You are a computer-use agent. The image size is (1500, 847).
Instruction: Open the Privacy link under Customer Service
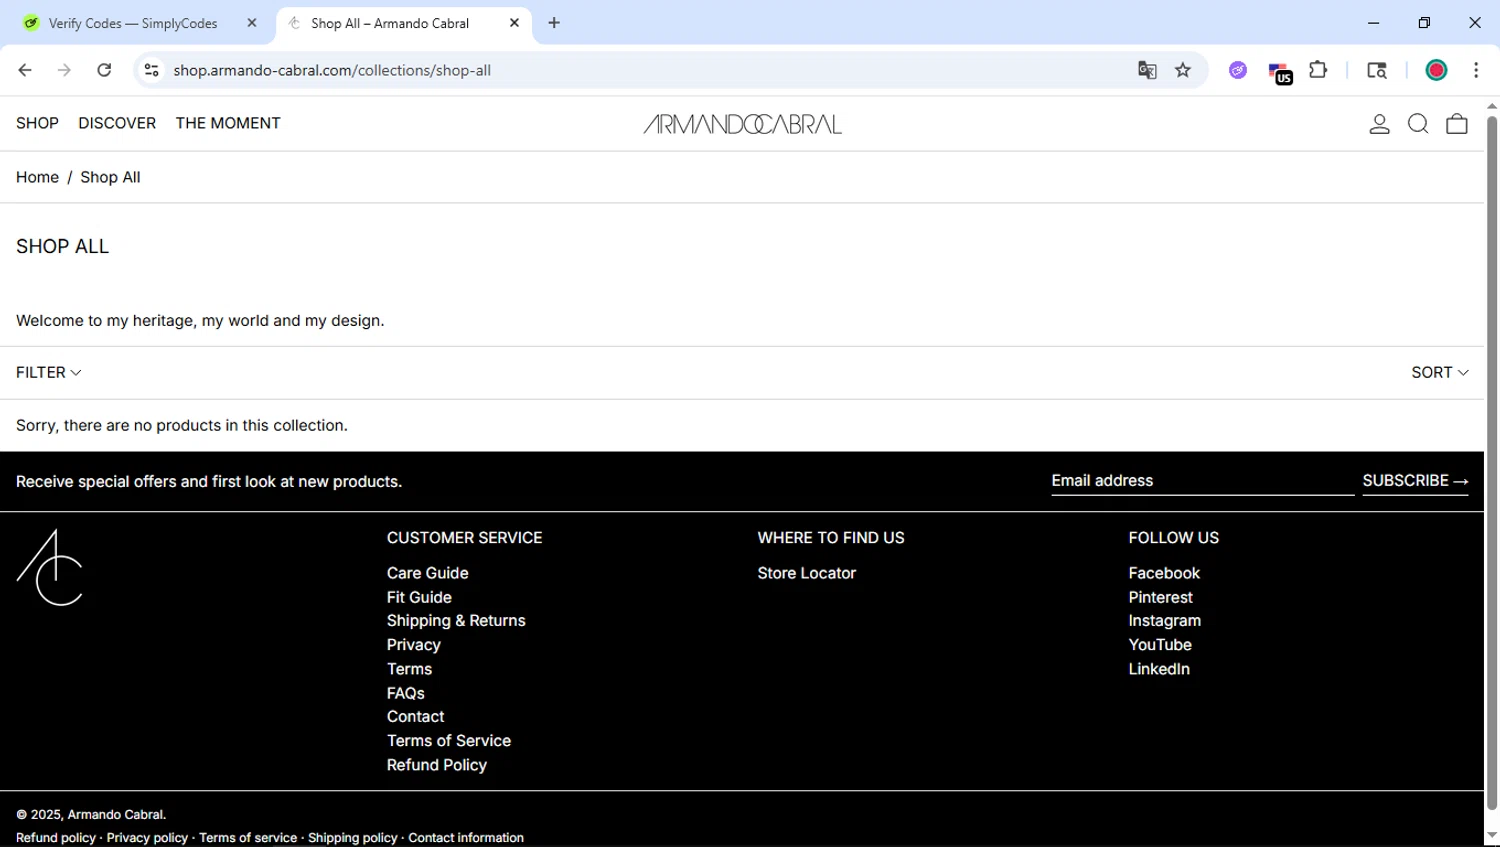tap(413, 645)
